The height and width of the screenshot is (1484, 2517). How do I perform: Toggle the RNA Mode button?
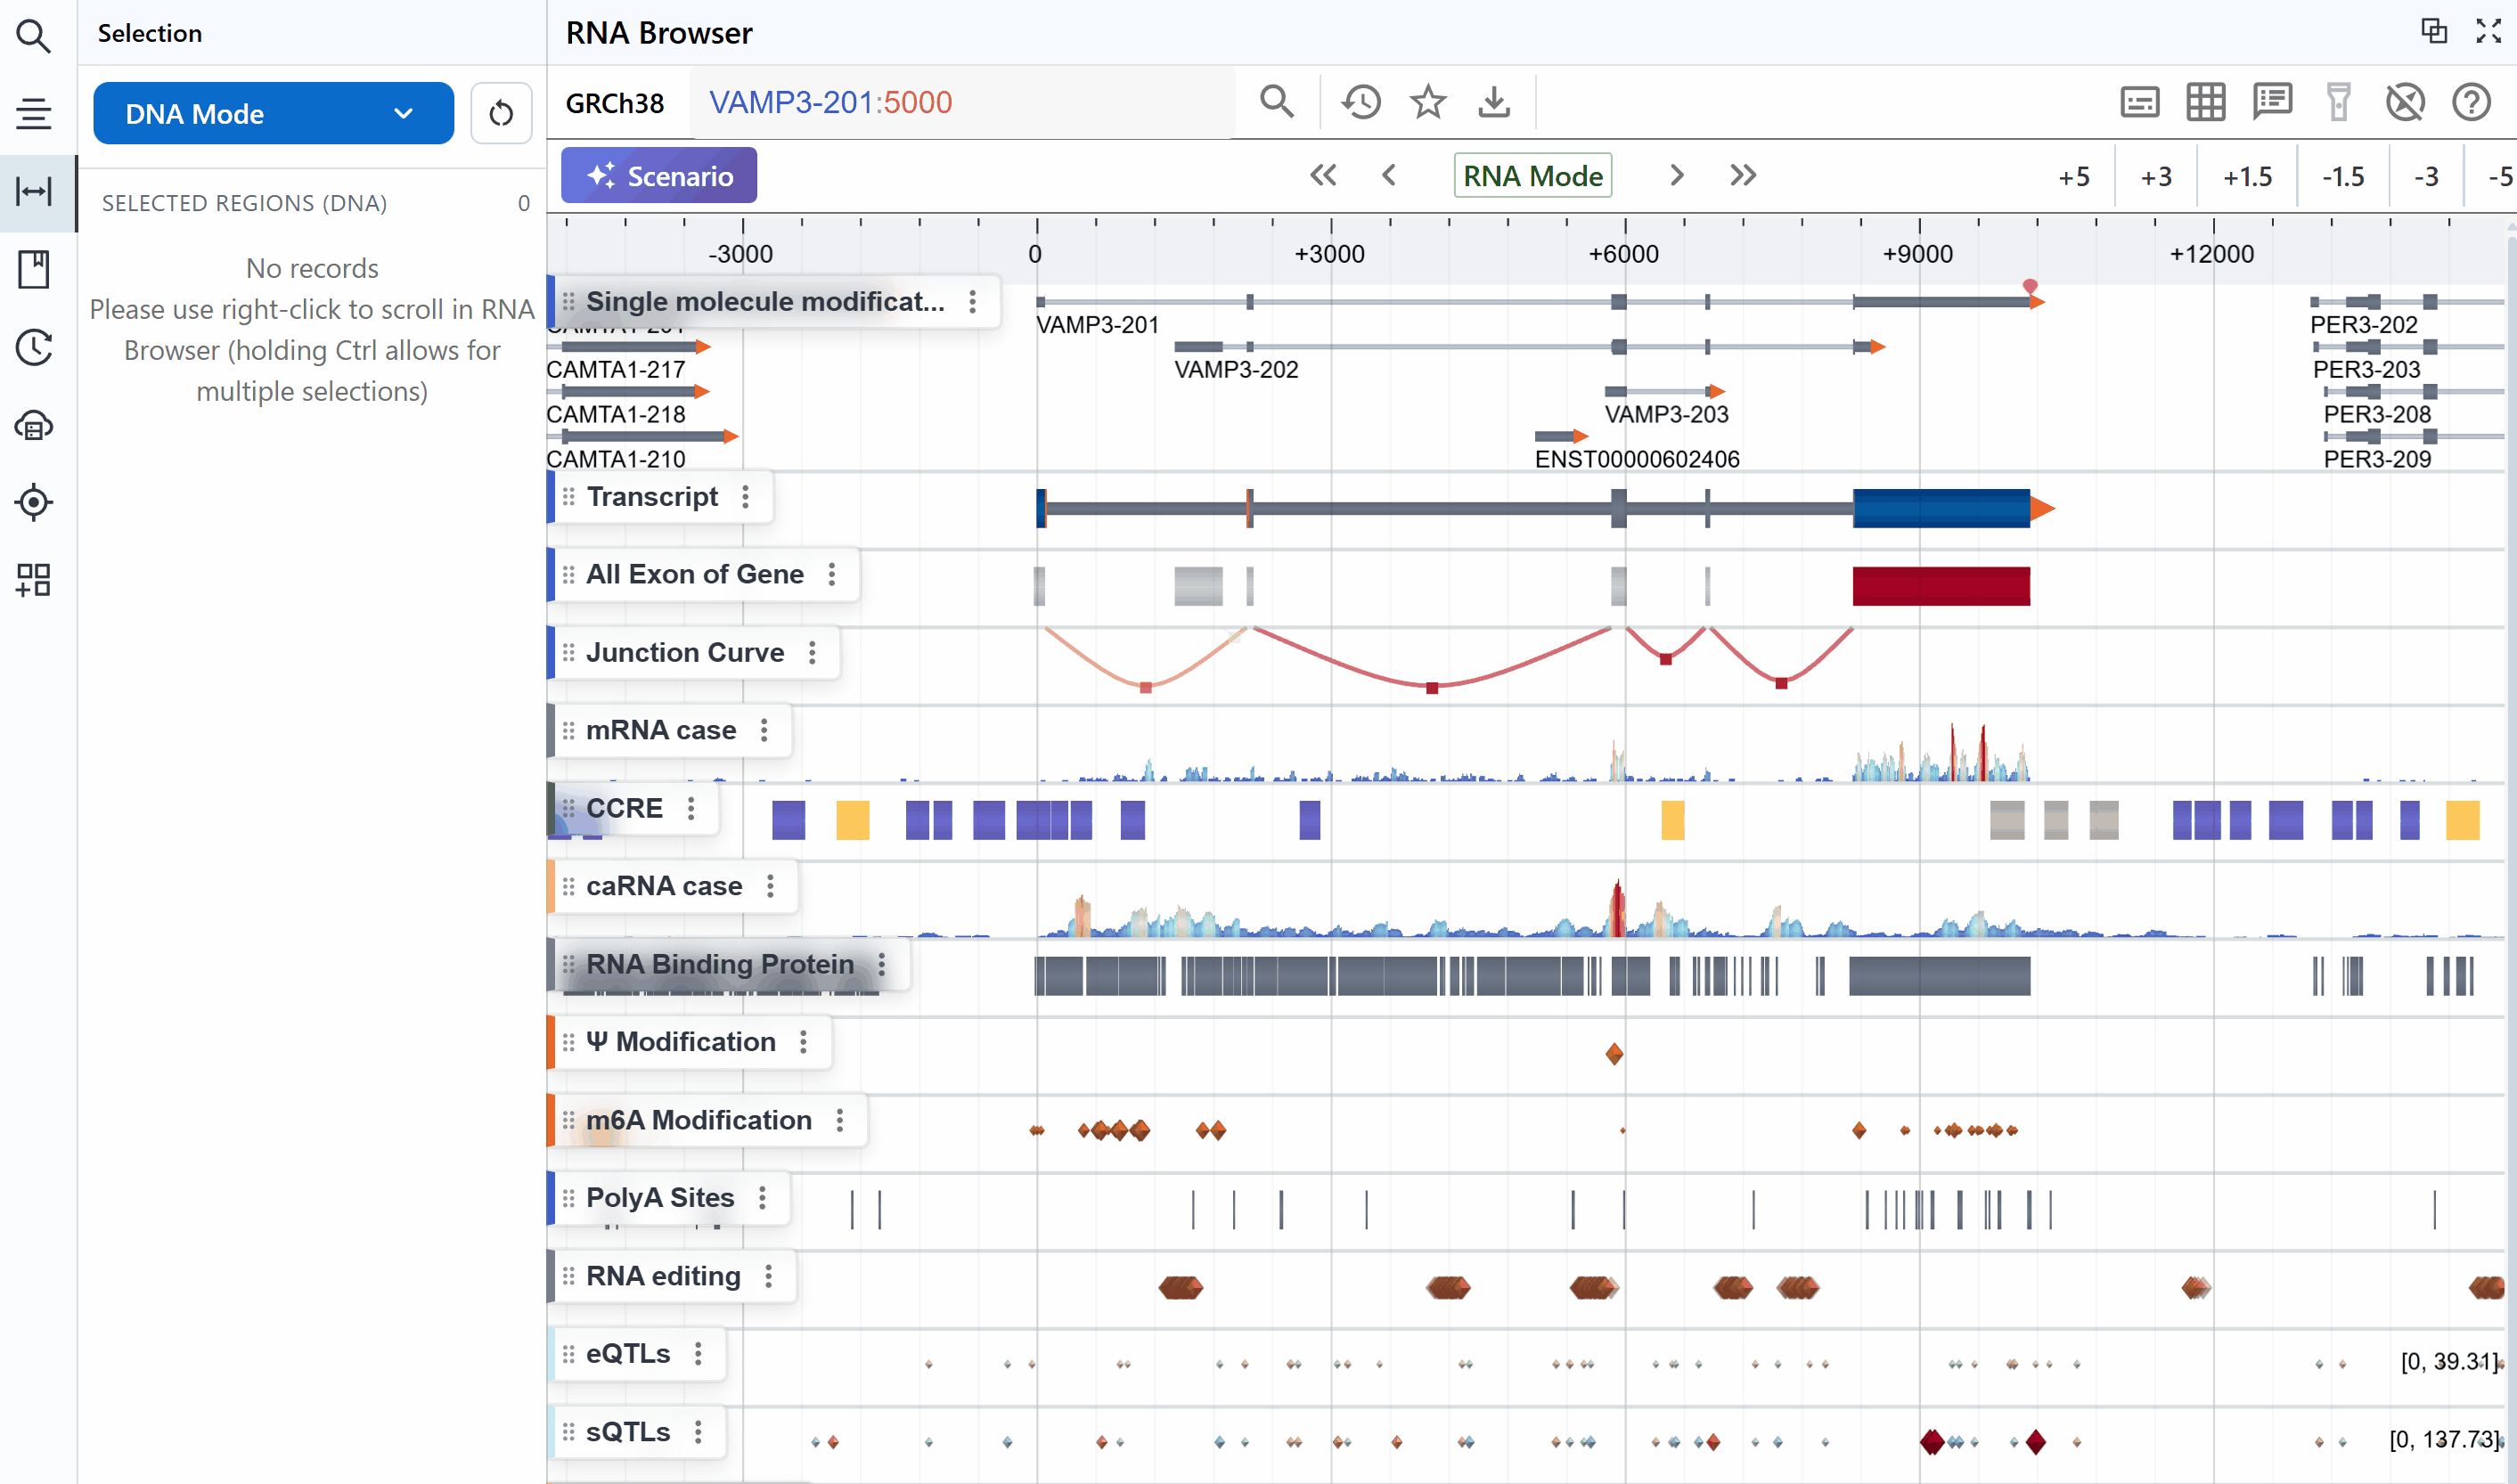[1532, 176]
